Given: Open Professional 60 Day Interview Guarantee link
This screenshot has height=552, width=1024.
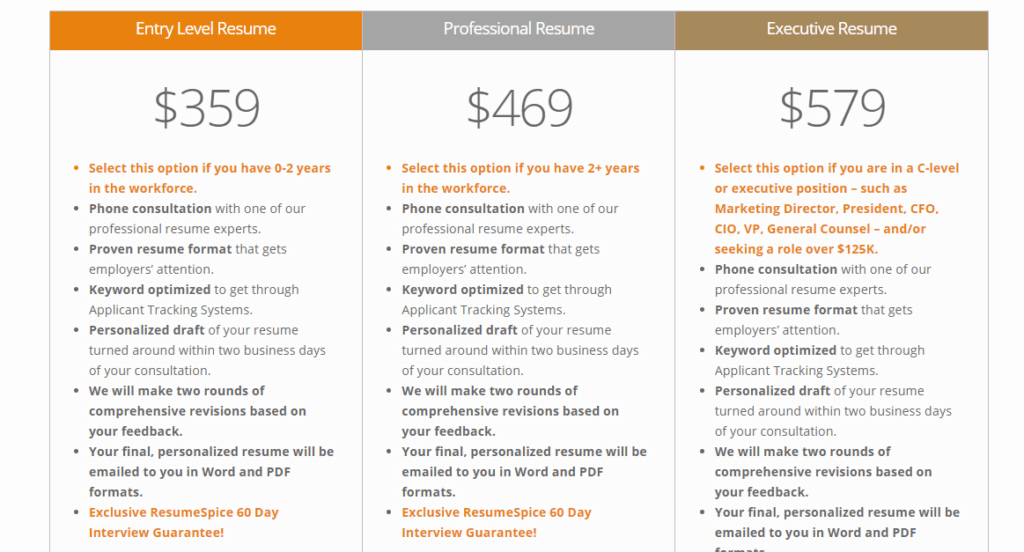Looking at the screenshot, I should 496,522.
